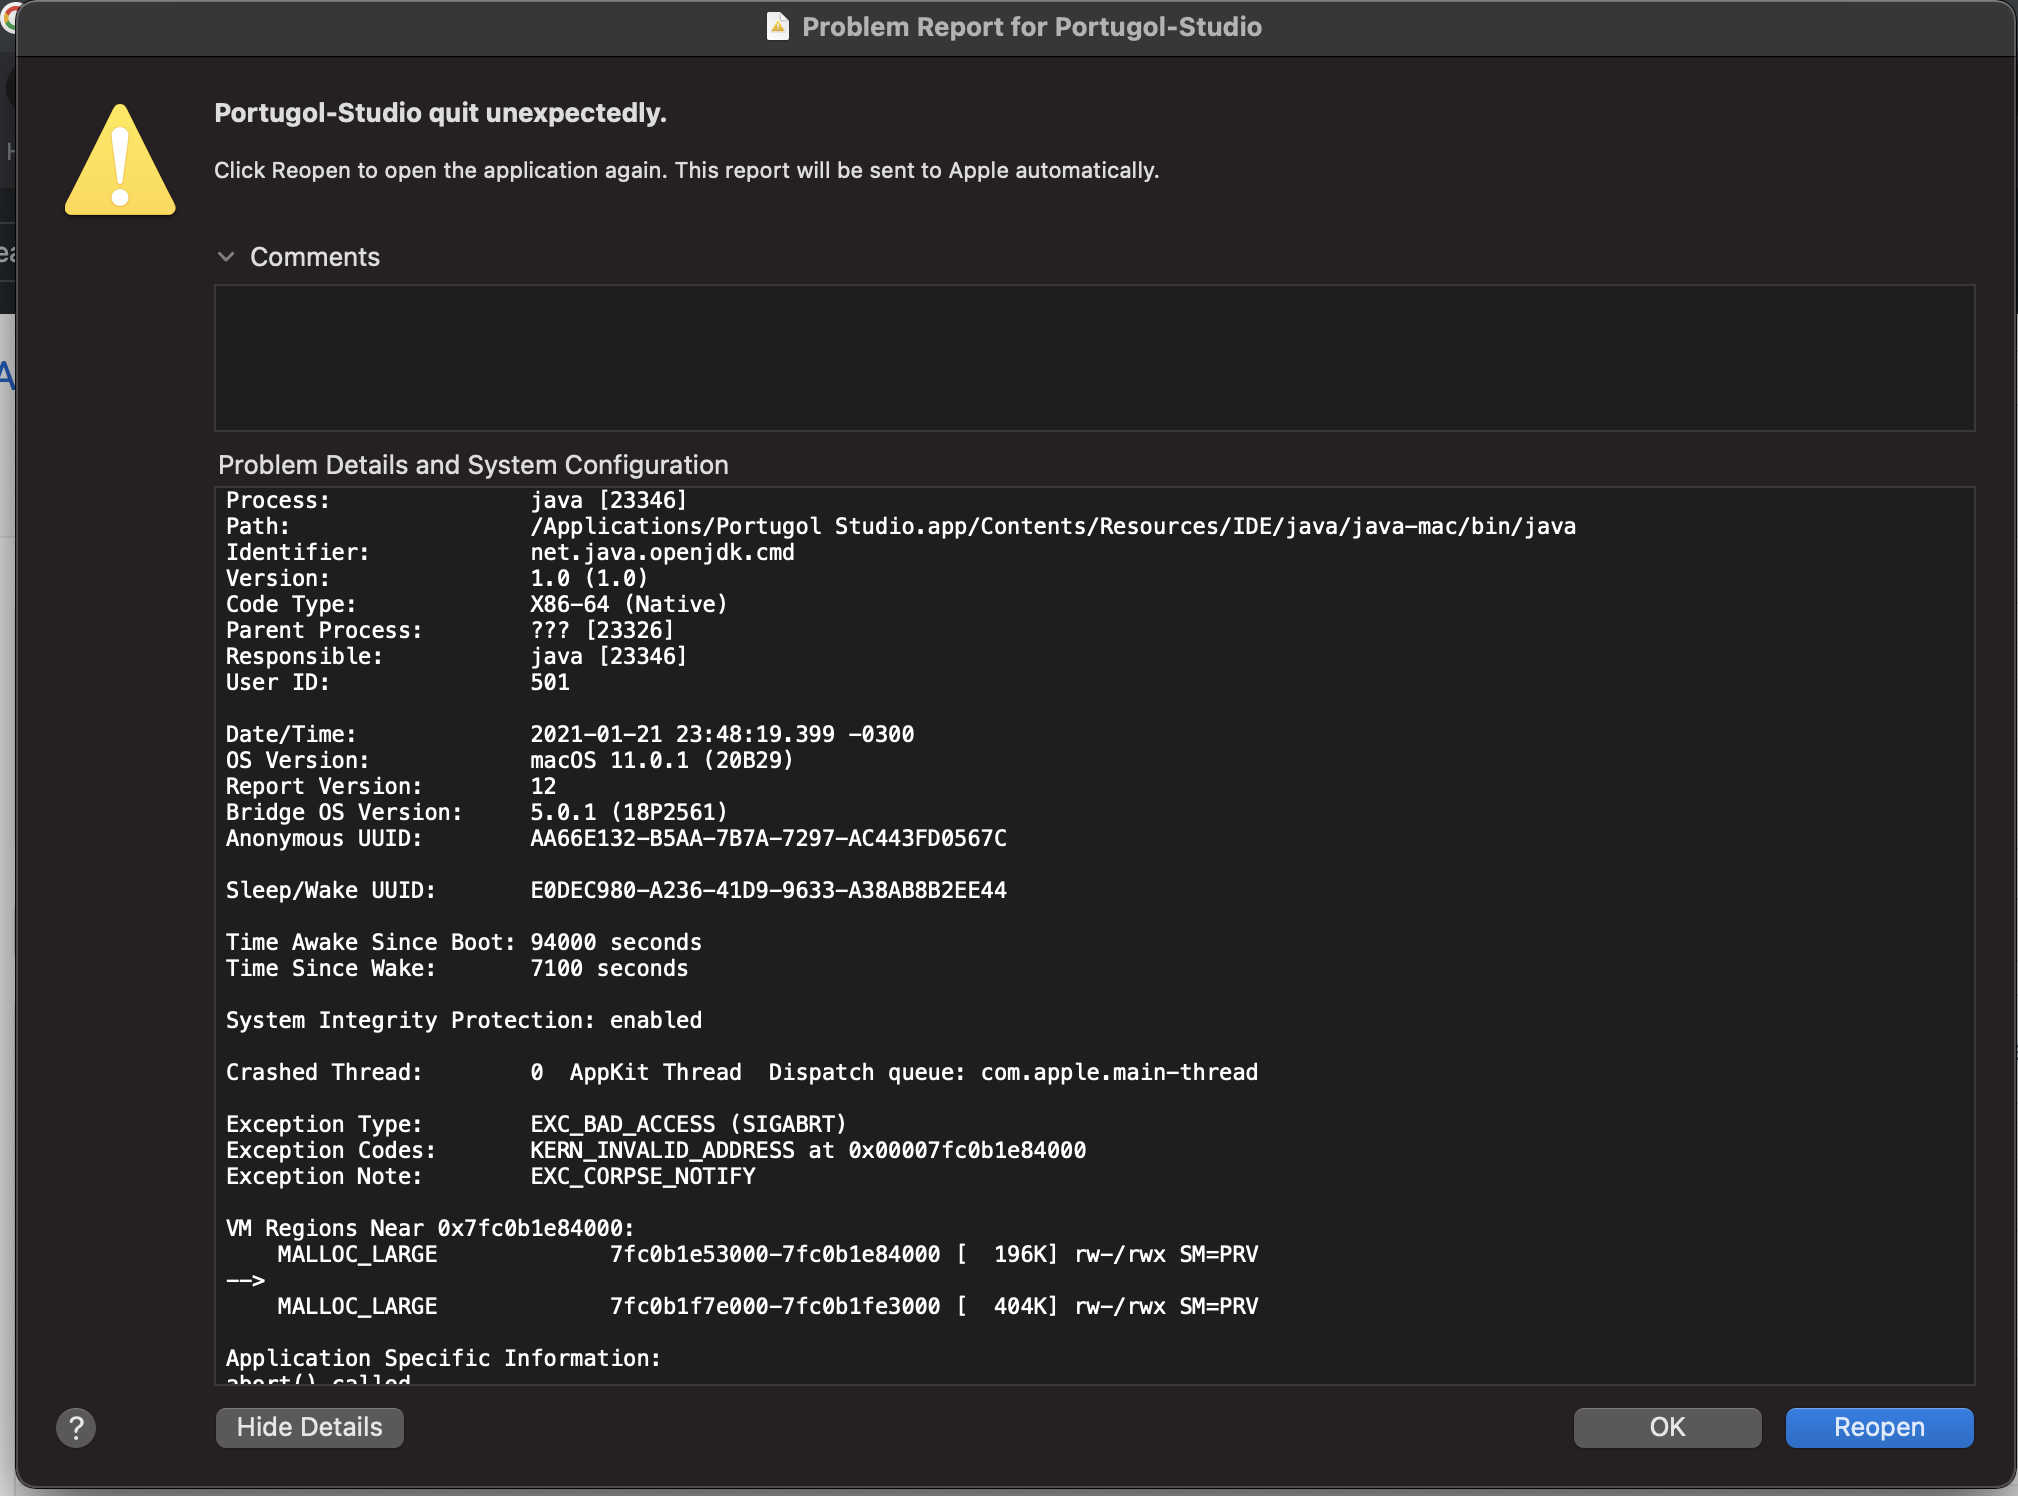2018x1496 pixels.
Task: Click the 7100 seconds since wake value
Action: [x=609, y=968]
